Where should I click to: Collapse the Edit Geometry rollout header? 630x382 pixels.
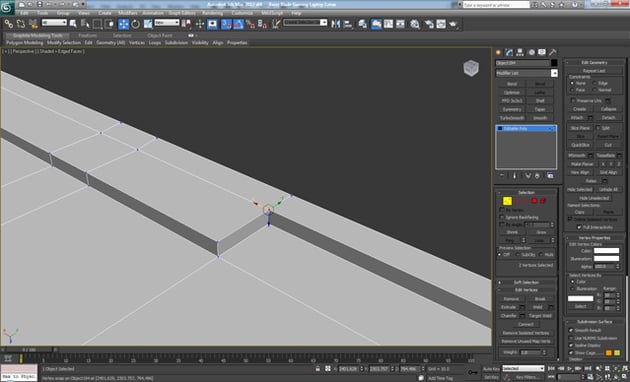point(595,62)
